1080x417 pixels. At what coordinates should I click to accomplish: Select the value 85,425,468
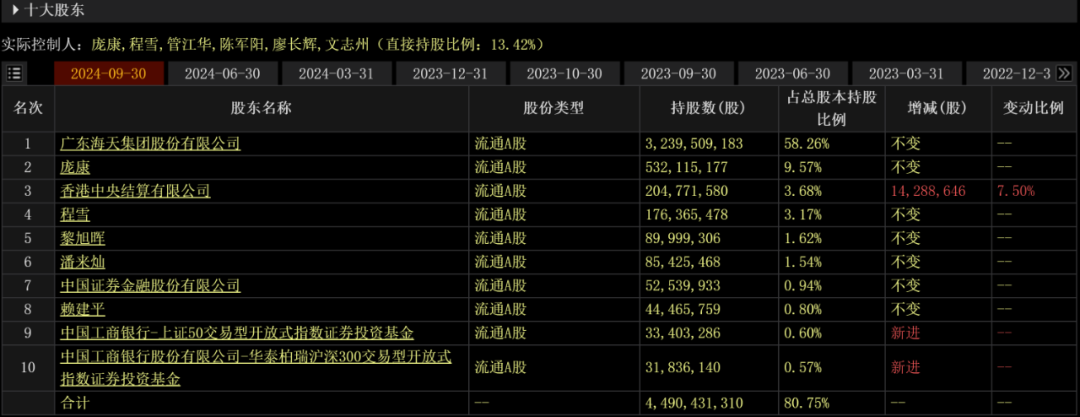(683, 262)
